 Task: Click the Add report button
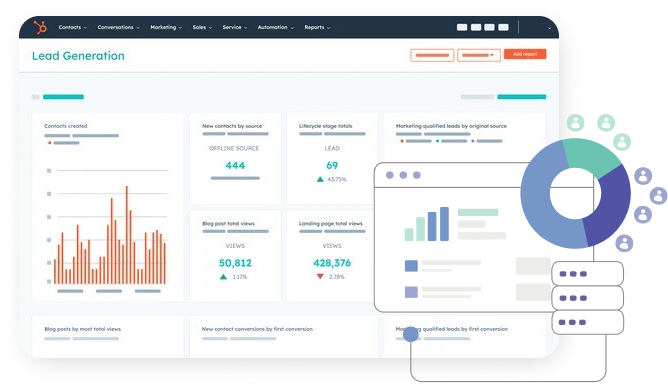pos(525,55)
